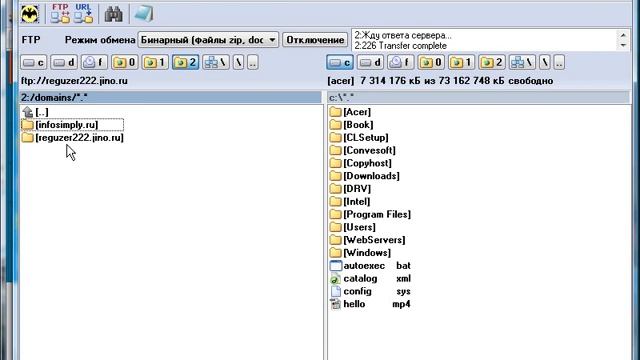The height and width of the screenshot is (360, 640).
Task: Select the [reguzer222.jino.ru] folder
Action: (73, 138)
